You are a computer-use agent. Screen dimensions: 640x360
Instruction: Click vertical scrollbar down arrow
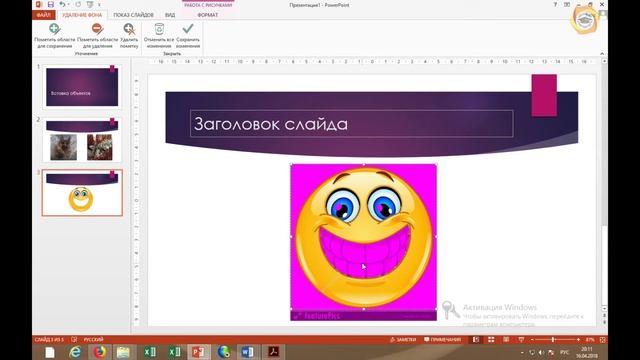click(604, 309)
